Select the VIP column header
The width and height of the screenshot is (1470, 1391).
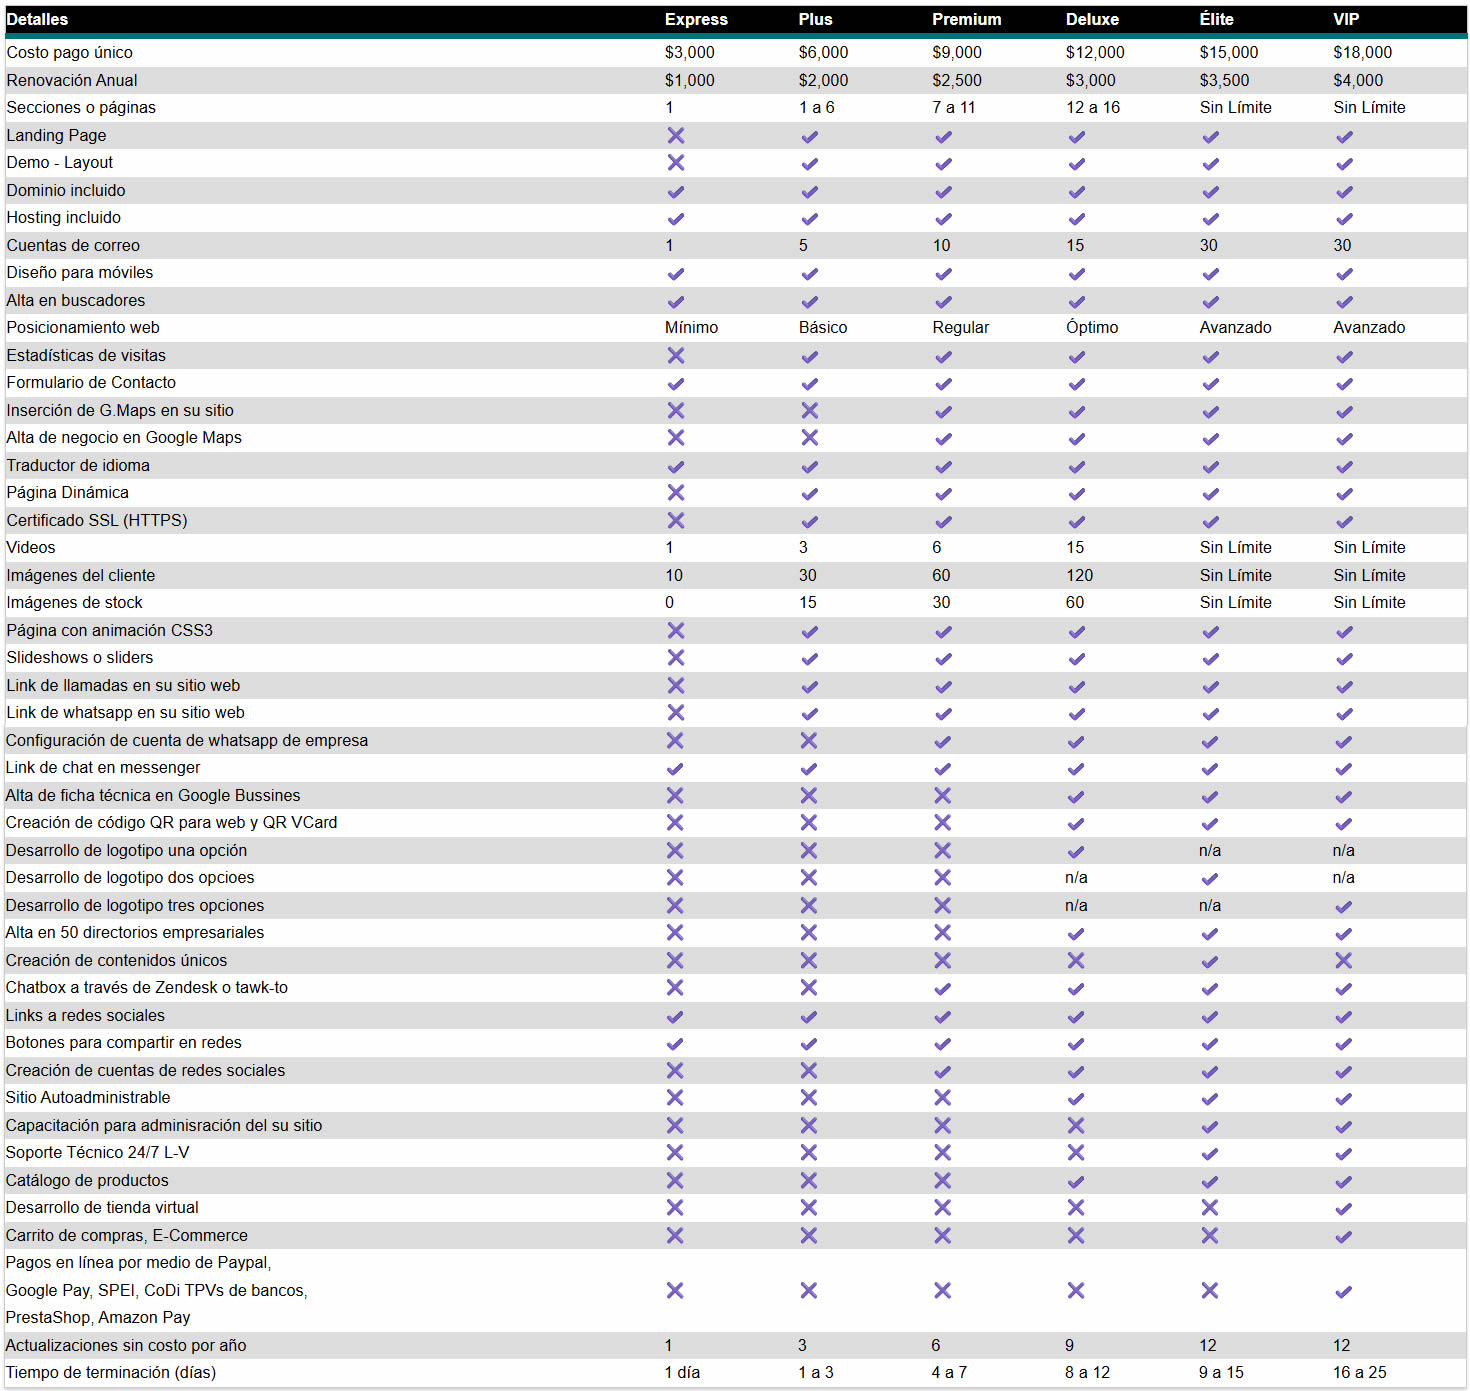point(1346,19)
